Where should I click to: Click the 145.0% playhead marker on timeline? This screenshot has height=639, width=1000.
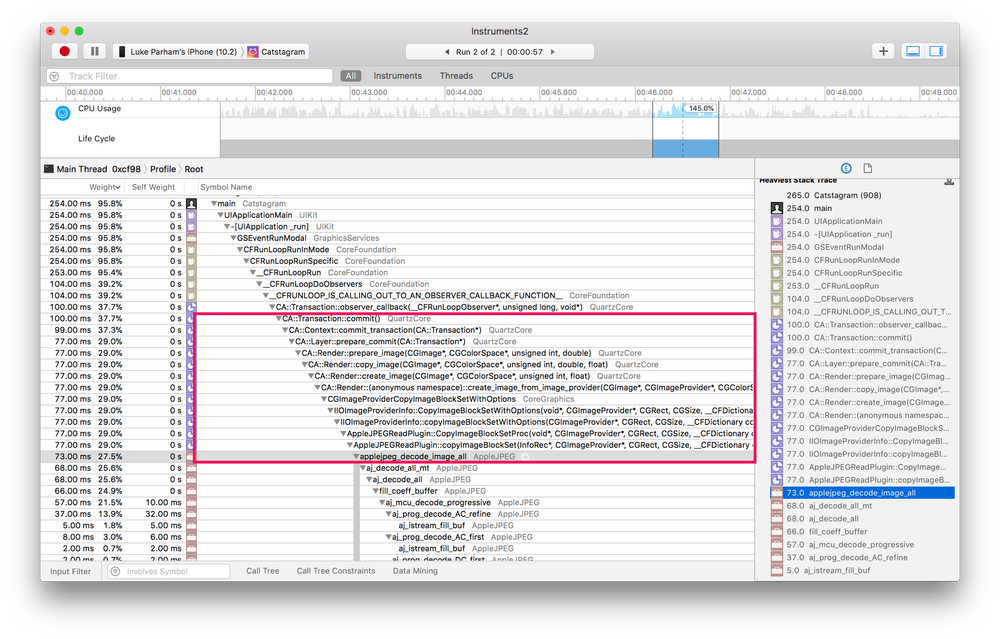[701, 108]
